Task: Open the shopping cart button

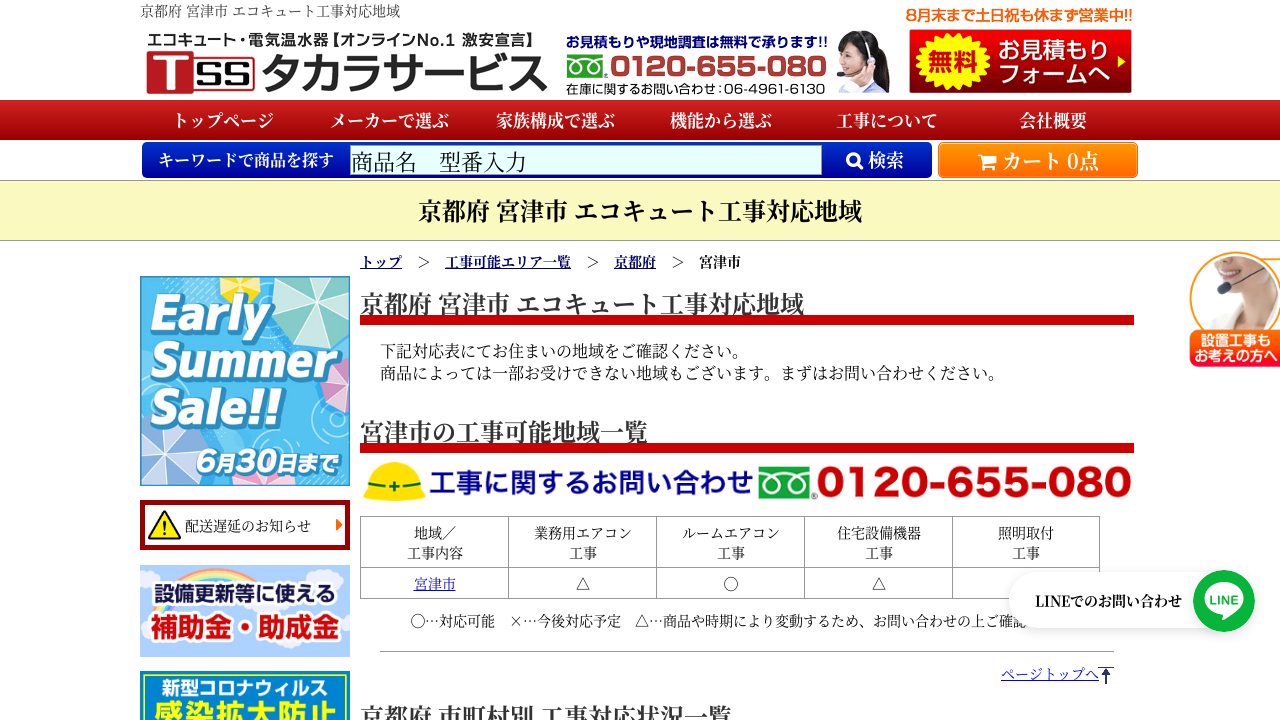Action: pyautogui.click(x=1037, y=161)
